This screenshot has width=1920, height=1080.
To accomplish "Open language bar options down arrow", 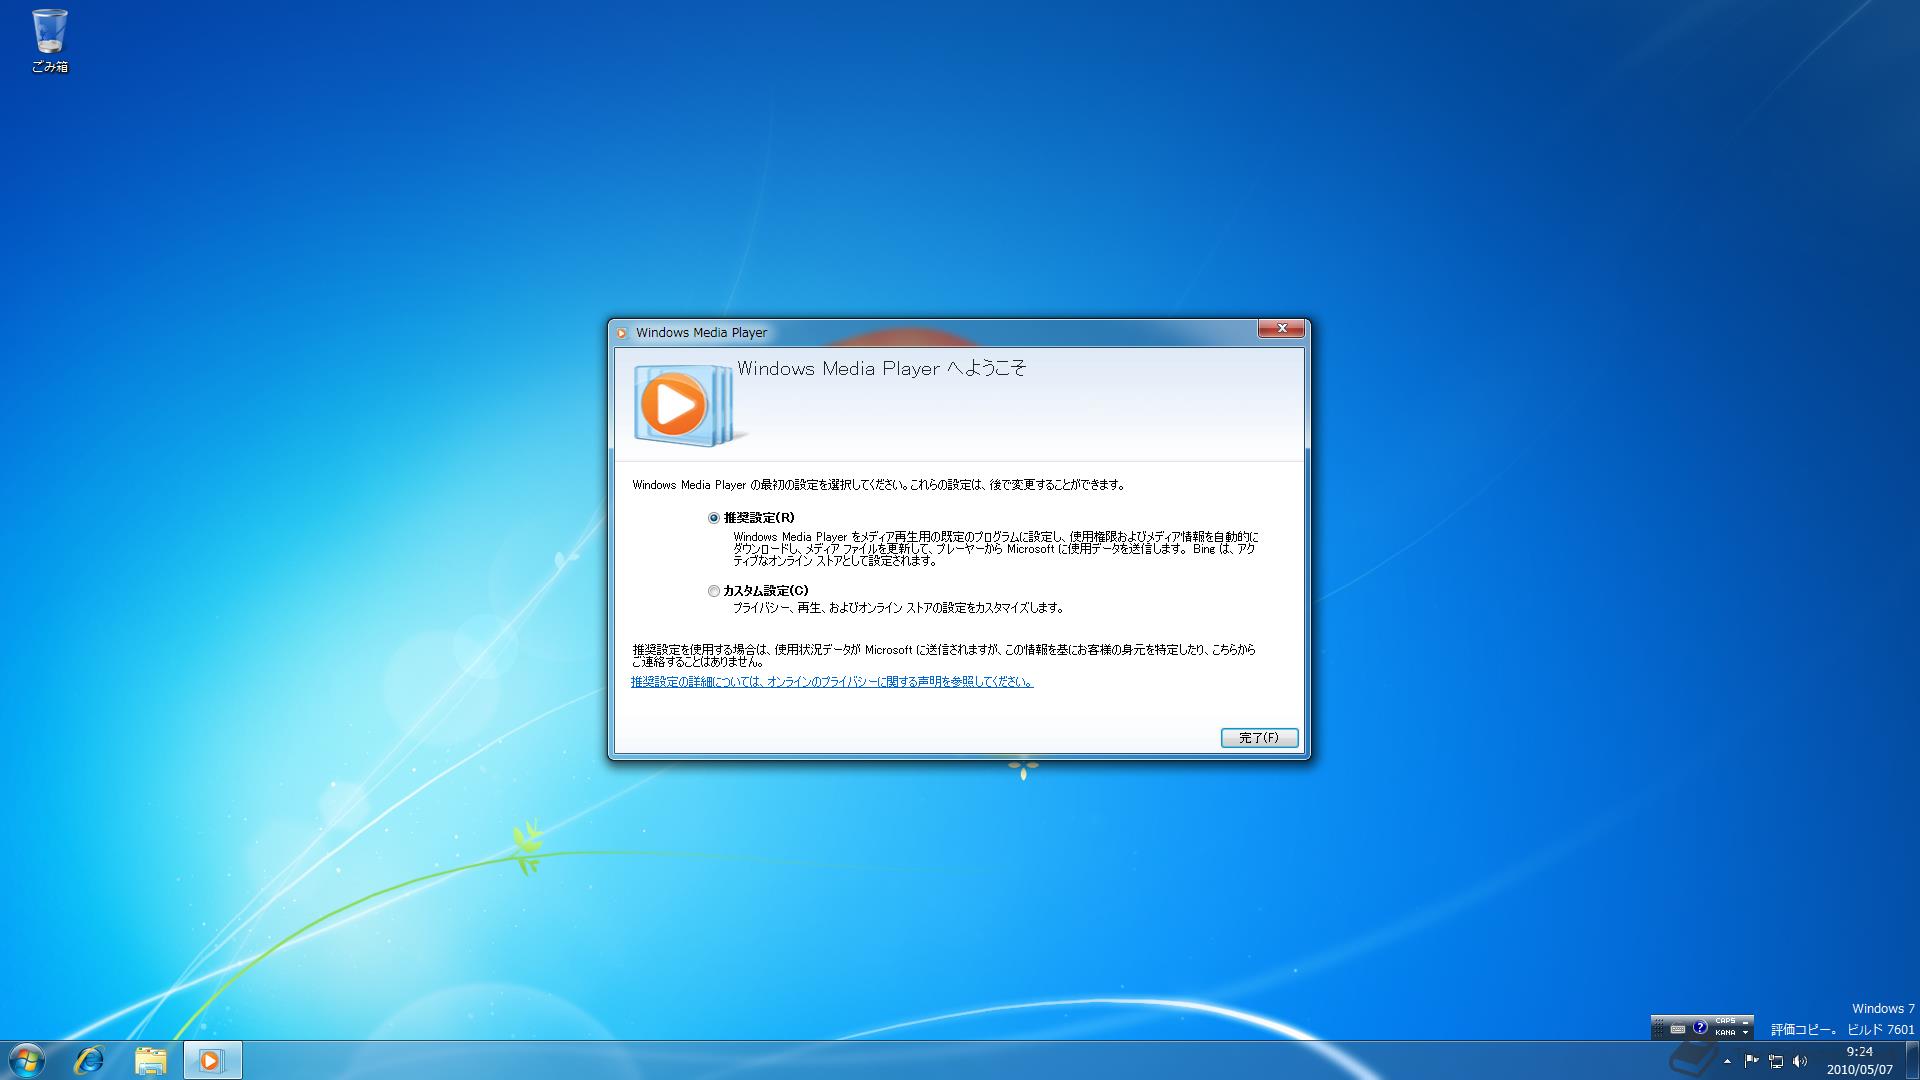I will (x=1745, y=1033).
